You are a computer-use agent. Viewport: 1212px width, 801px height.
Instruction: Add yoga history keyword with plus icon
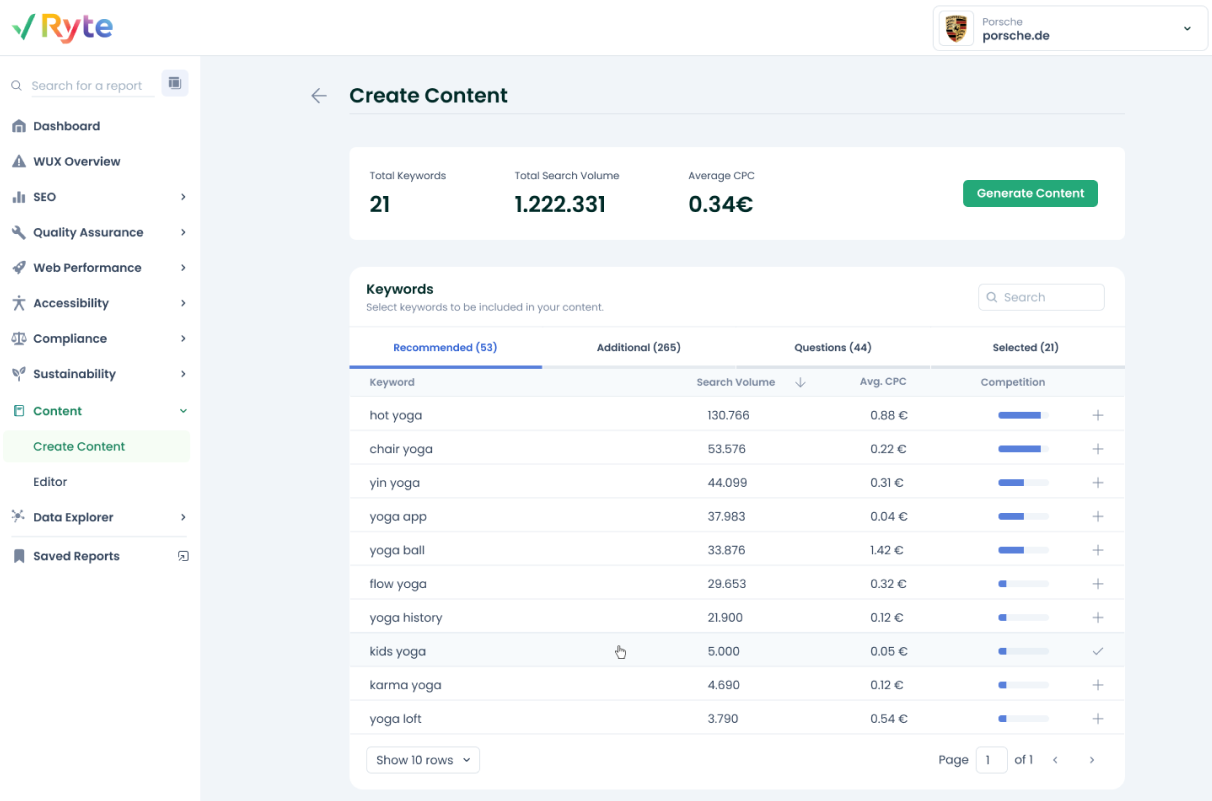(x=1097, y=618)
